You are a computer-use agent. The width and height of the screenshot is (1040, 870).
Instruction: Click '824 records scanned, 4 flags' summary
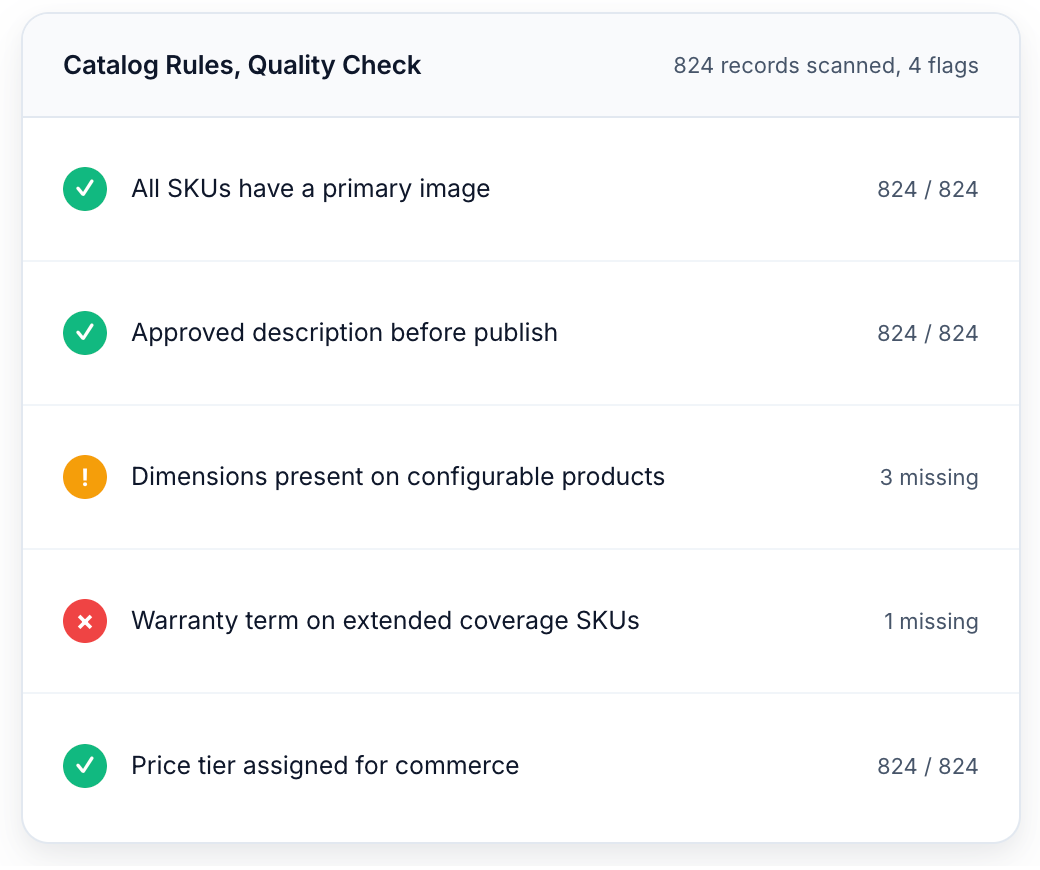[x=825, y=66]
